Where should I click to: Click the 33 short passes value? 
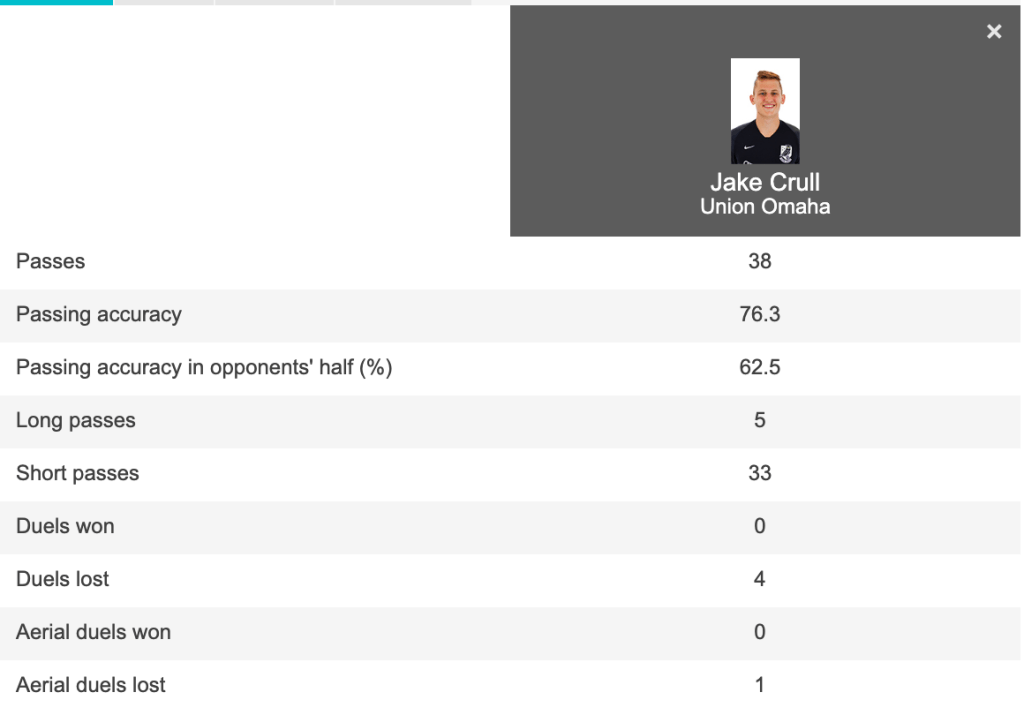pos(760,474)
